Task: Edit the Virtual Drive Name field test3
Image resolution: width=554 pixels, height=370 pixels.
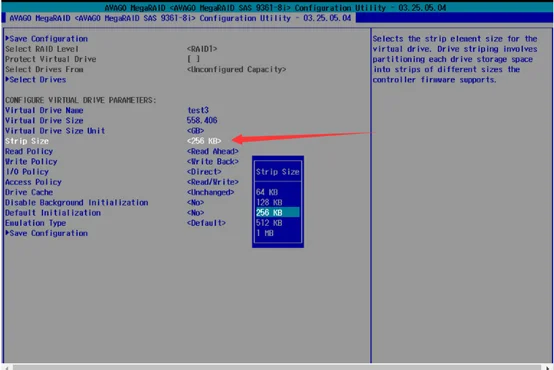Action: click(x=198, y=110)
